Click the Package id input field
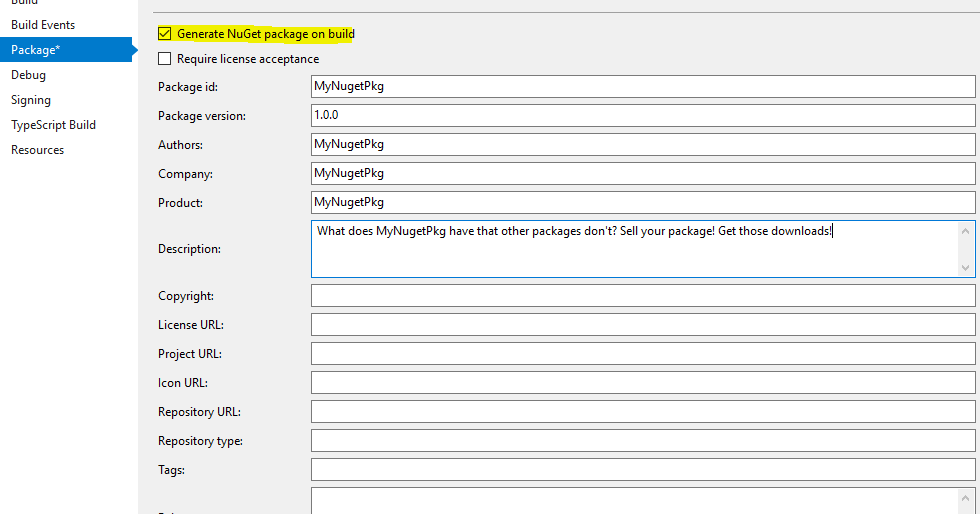Image resolution: width=980 pixels, height=514 pixels. [643, 86]
